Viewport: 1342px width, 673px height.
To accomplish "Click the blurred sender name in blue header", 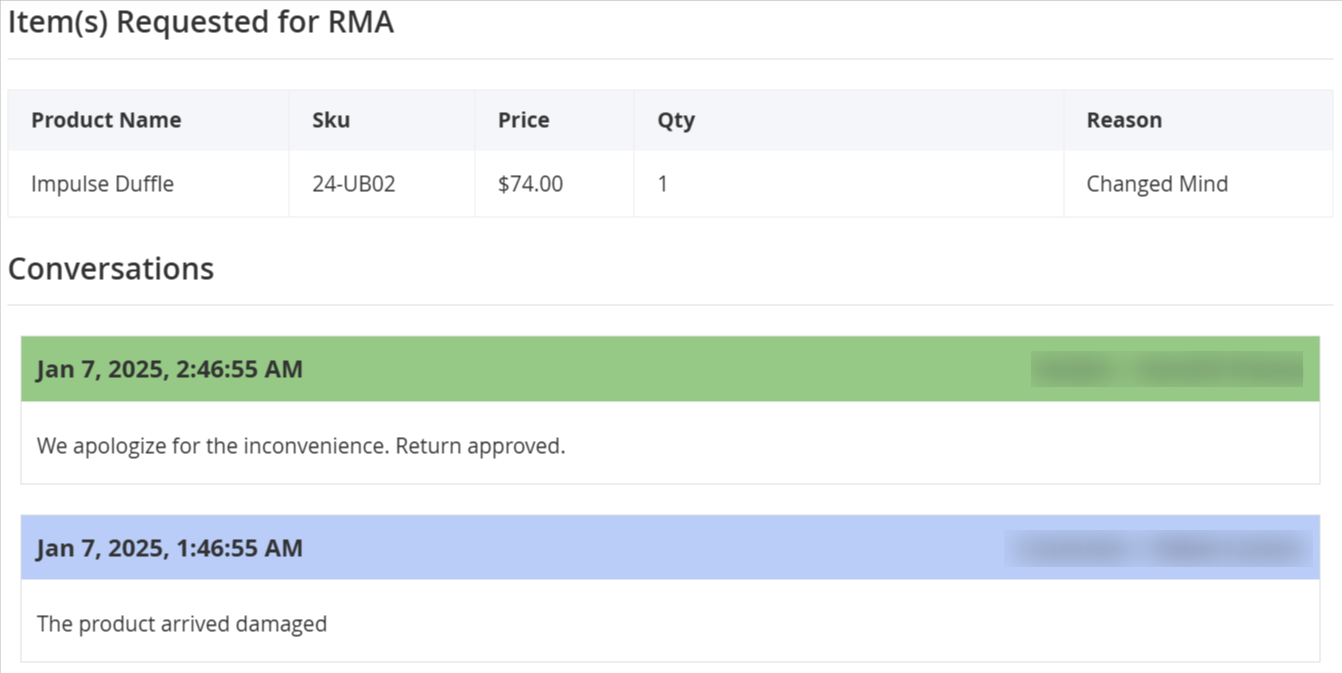I will click(1158, 549).
